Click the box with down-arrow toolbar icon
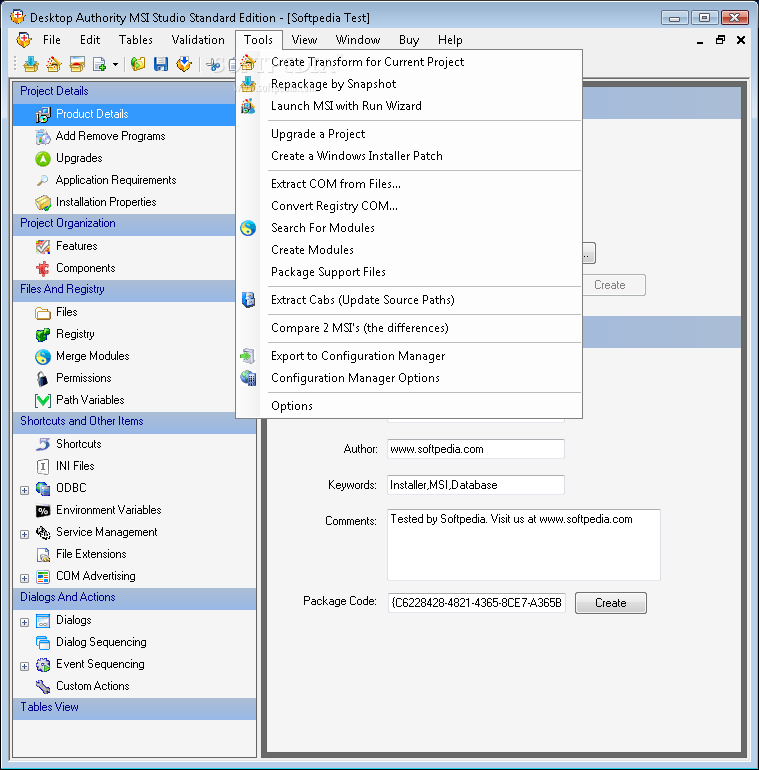Image resolution: width=759 pixels, height=770 pixels. pos(184,64)
